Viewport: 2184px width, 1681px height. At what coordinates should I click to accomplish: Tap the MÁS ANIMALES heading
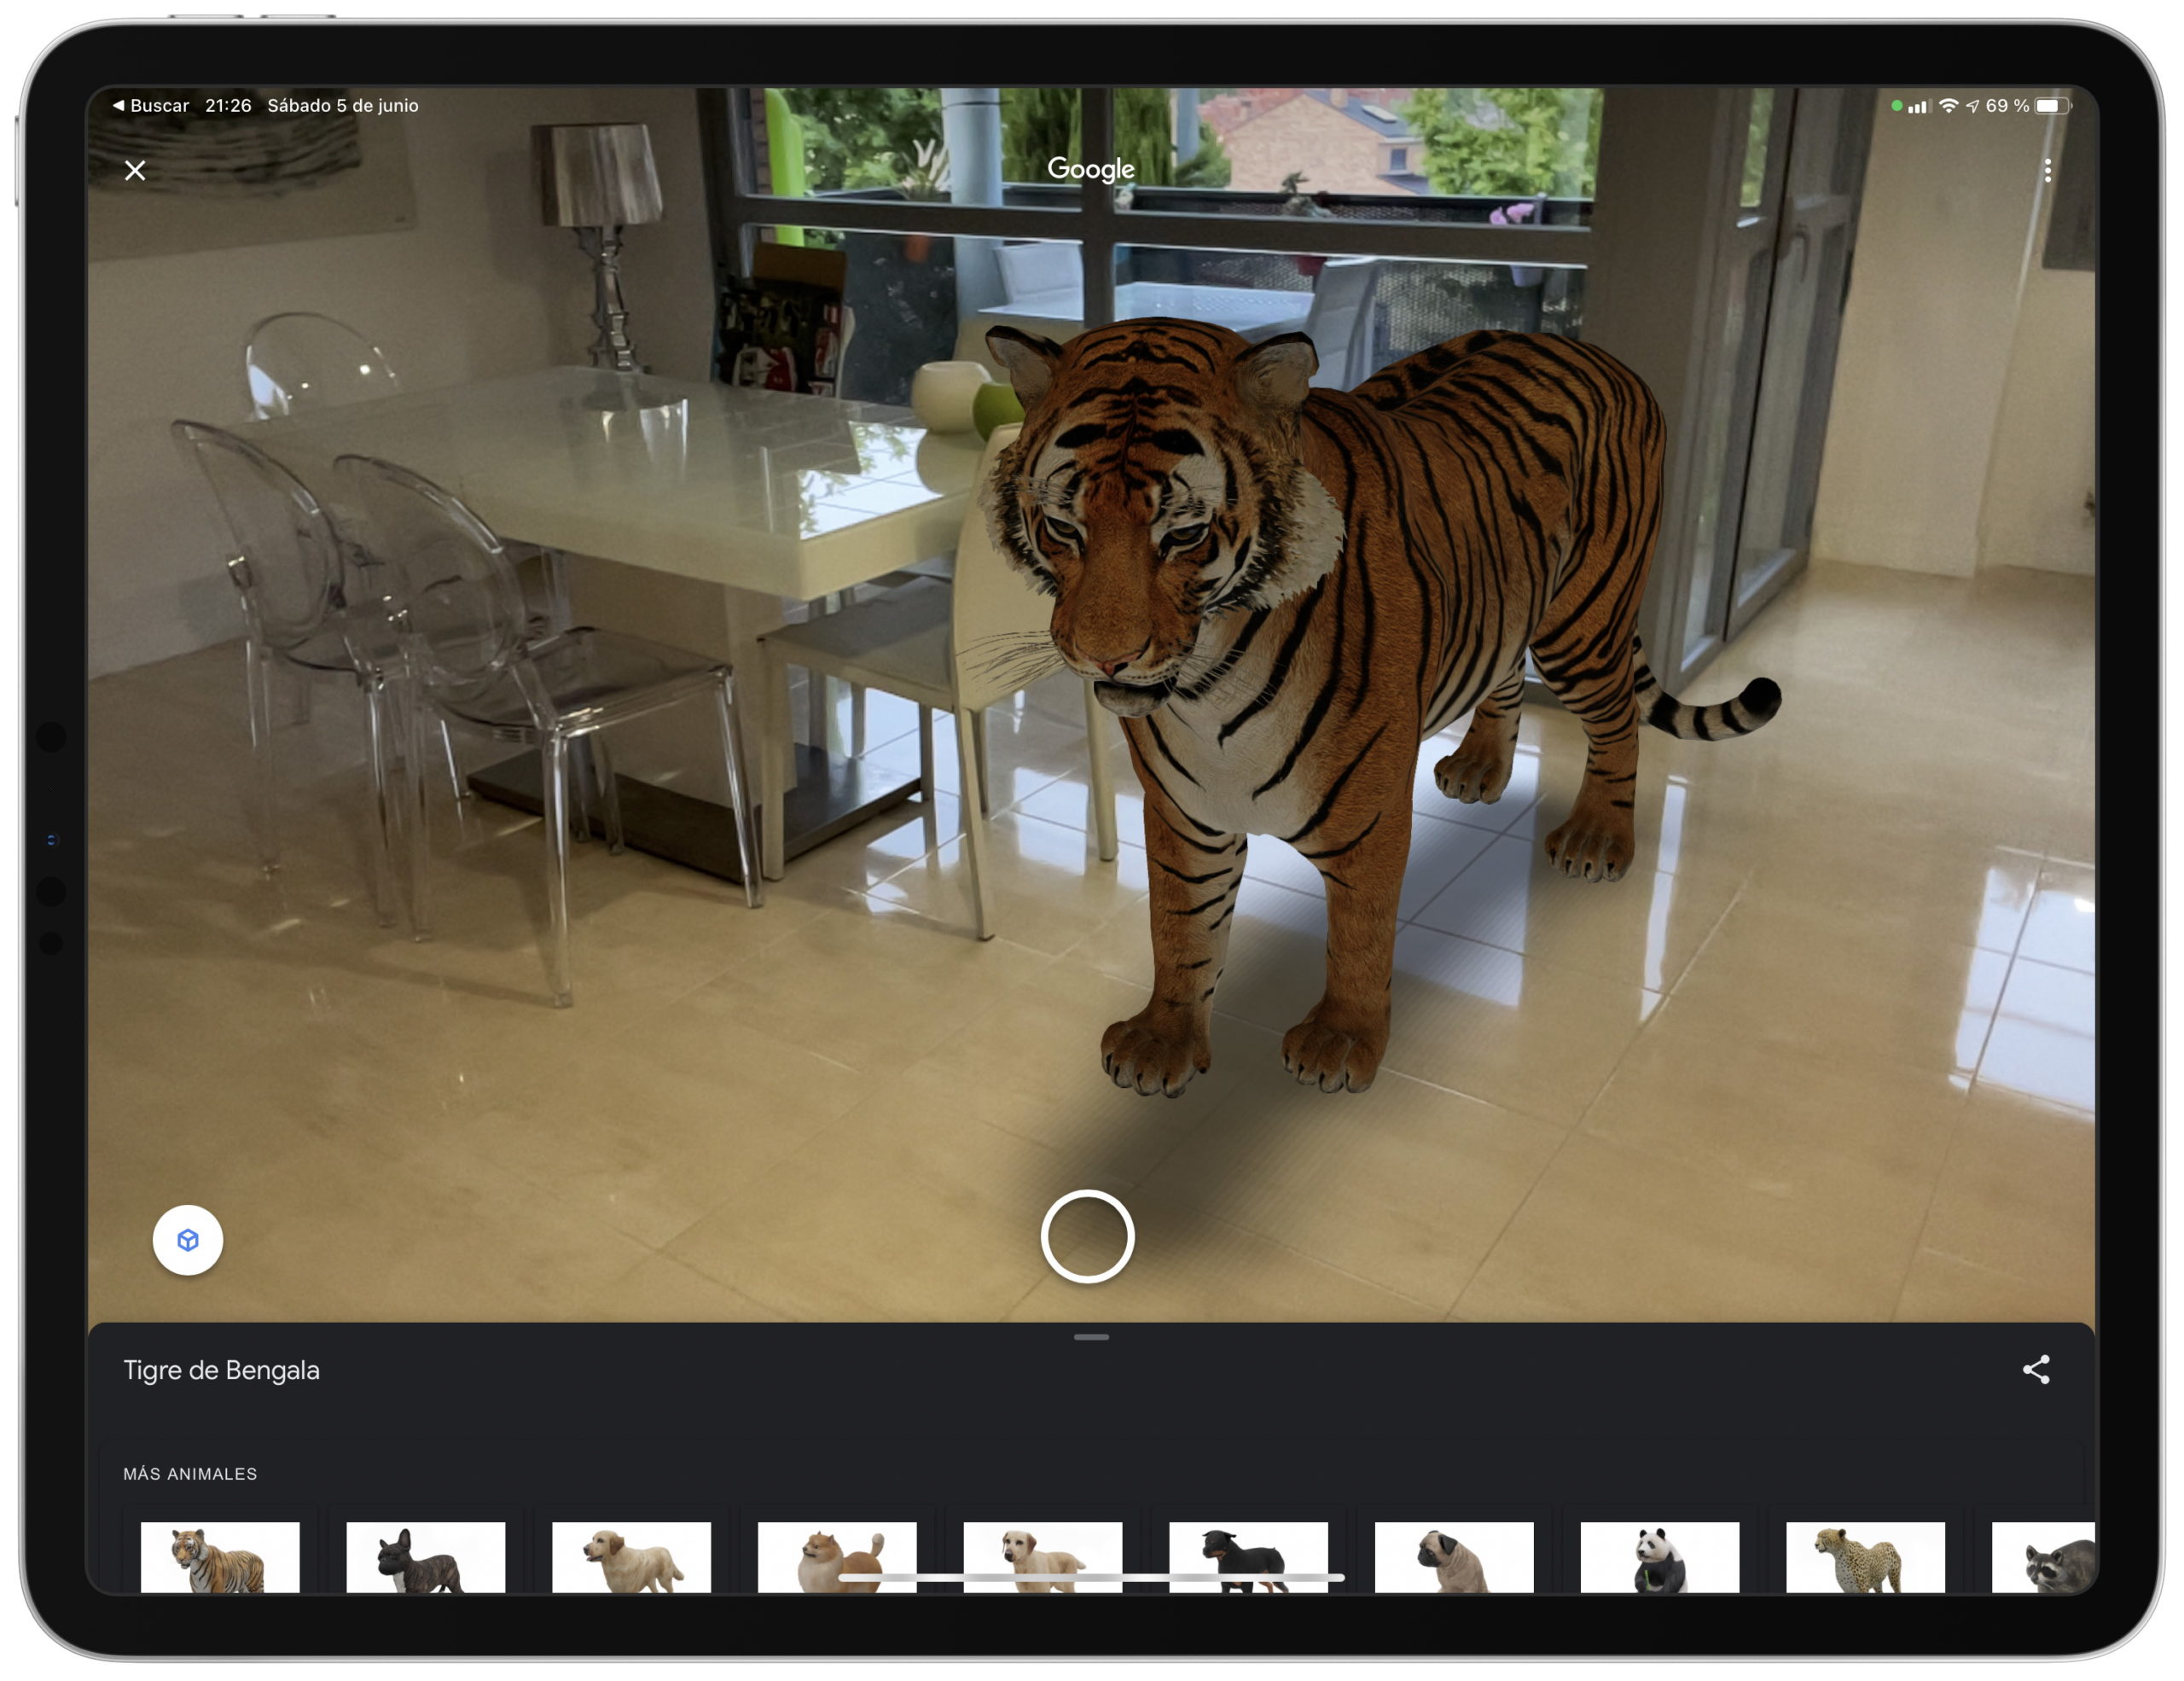[x=190, y=1474]
